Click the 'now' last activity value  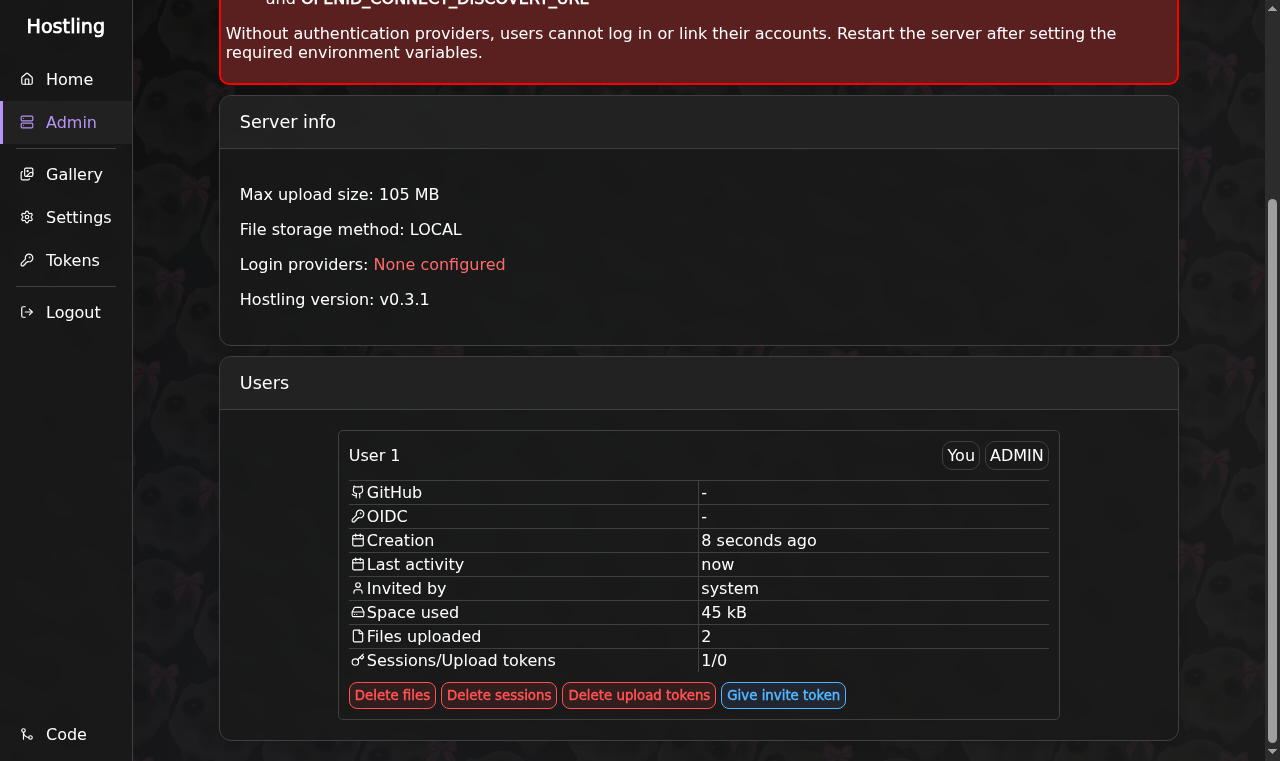pyautogui.click(x=718, y=564)
